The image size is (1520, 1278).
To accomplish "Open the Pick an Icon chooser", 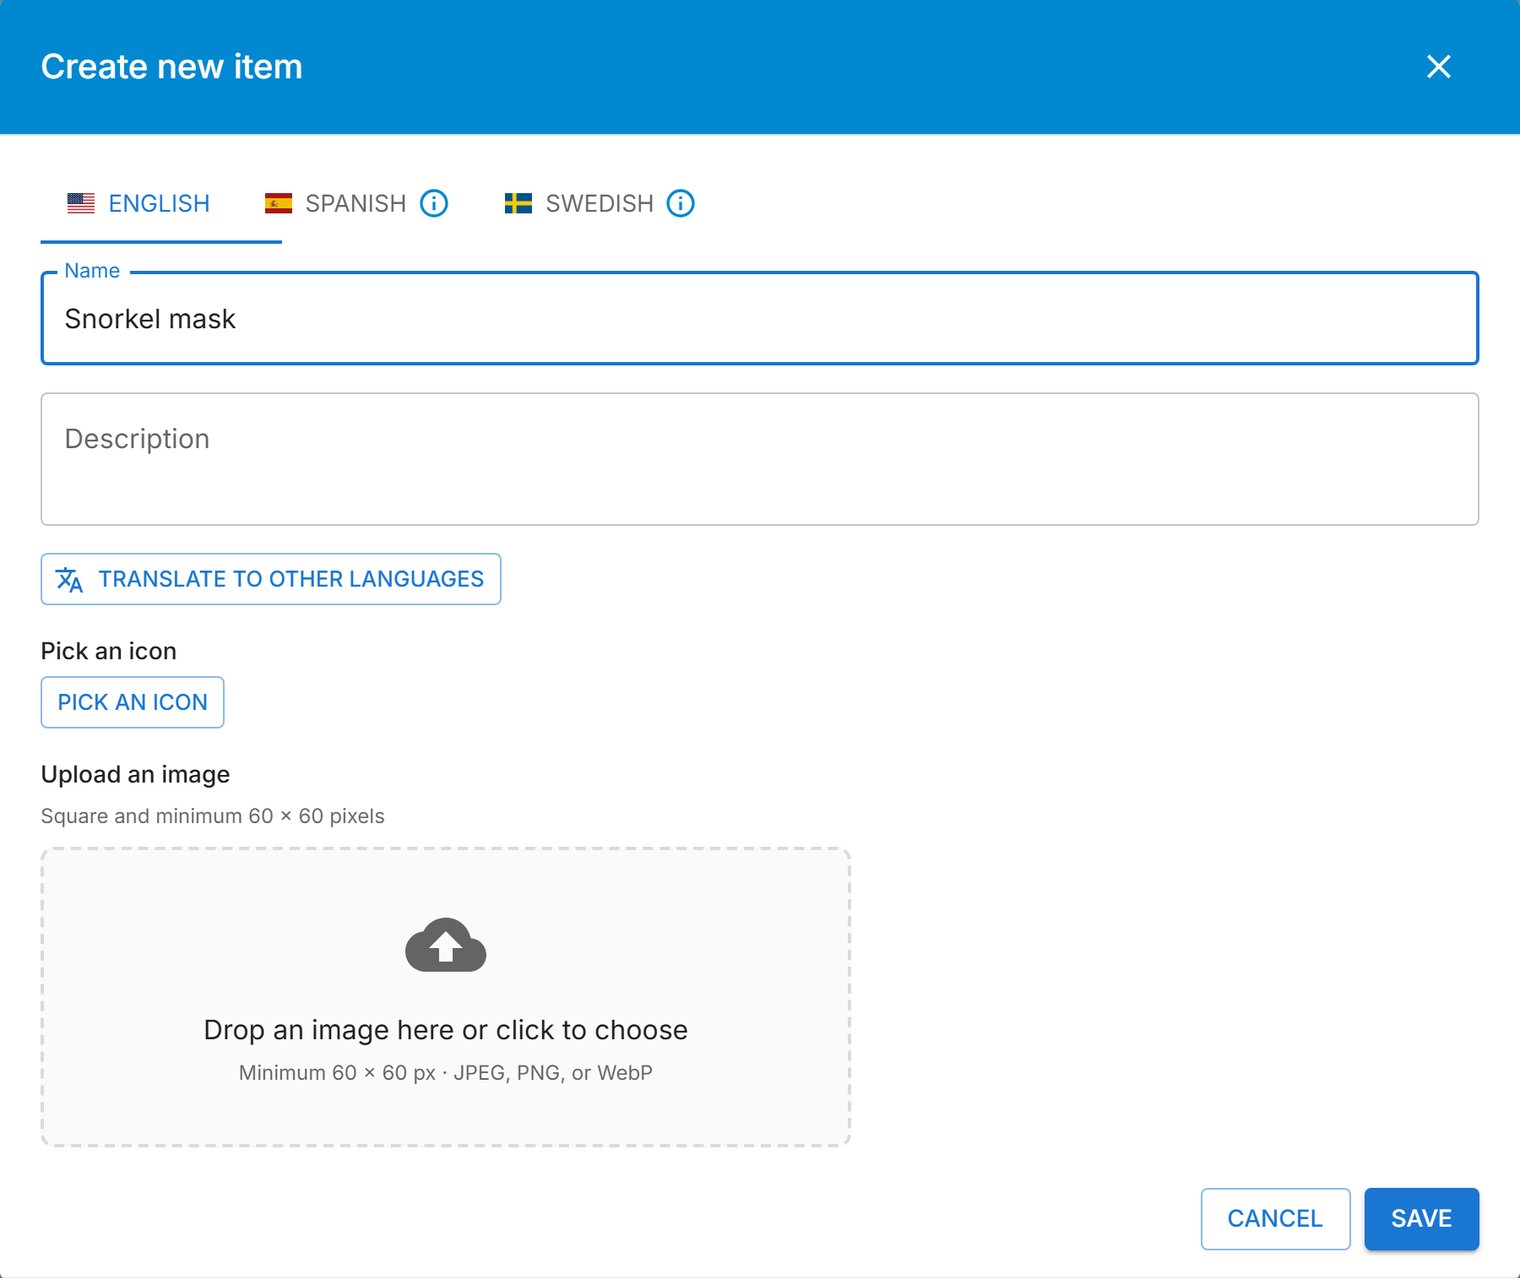I will tap(132, 702).
